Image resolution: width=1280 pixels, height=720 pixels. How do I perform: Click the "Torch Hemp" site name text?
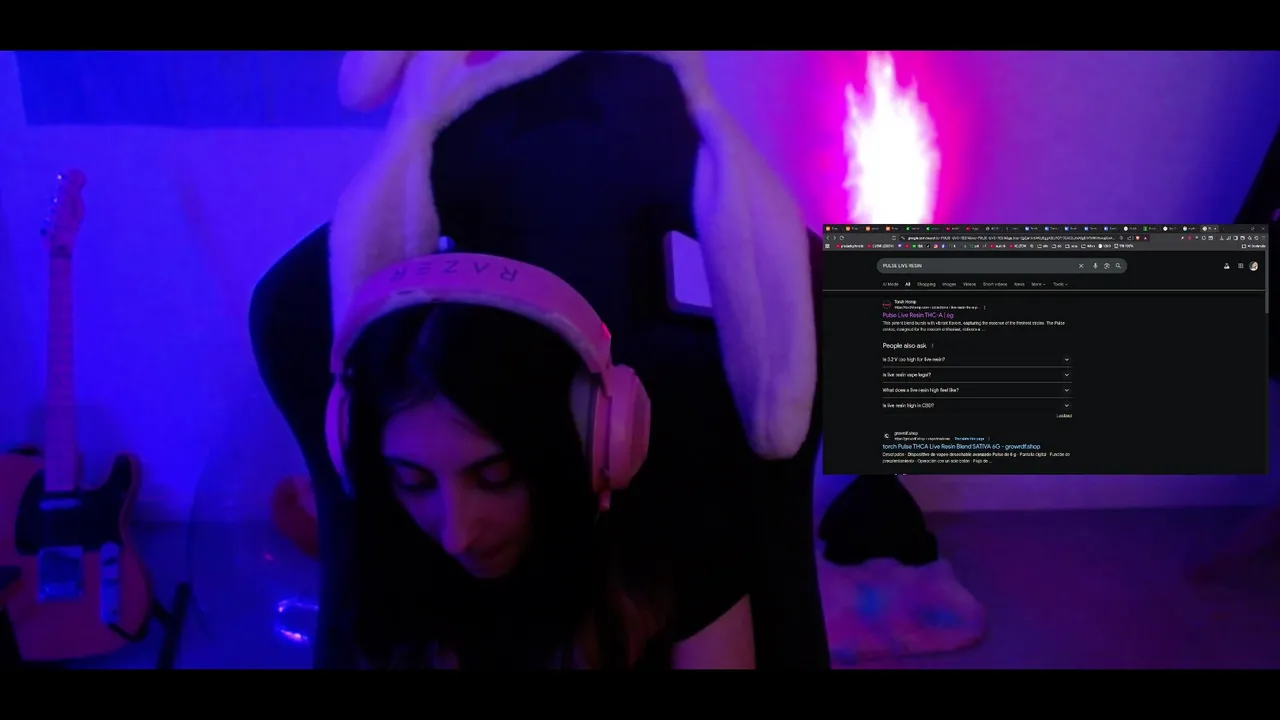point(905,302)
